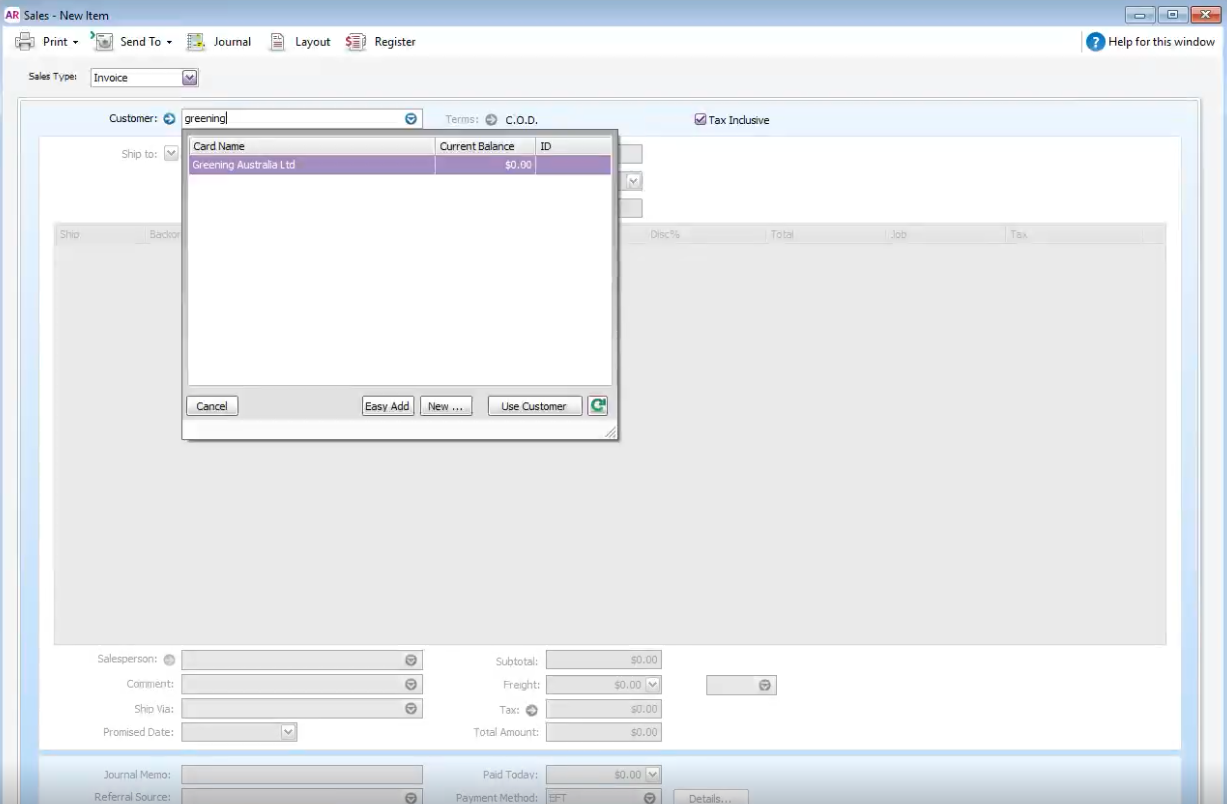Click into the Customer search field

click(x=292, y=119)
